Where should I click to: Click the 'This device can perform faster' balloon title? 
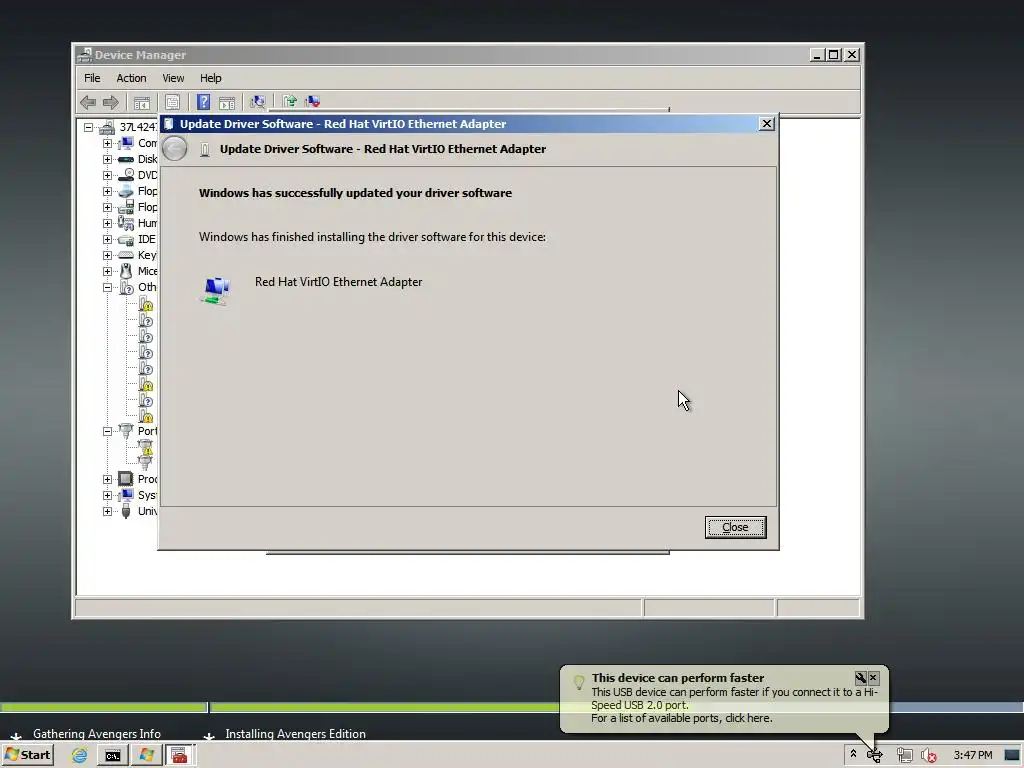click(678, 678)
